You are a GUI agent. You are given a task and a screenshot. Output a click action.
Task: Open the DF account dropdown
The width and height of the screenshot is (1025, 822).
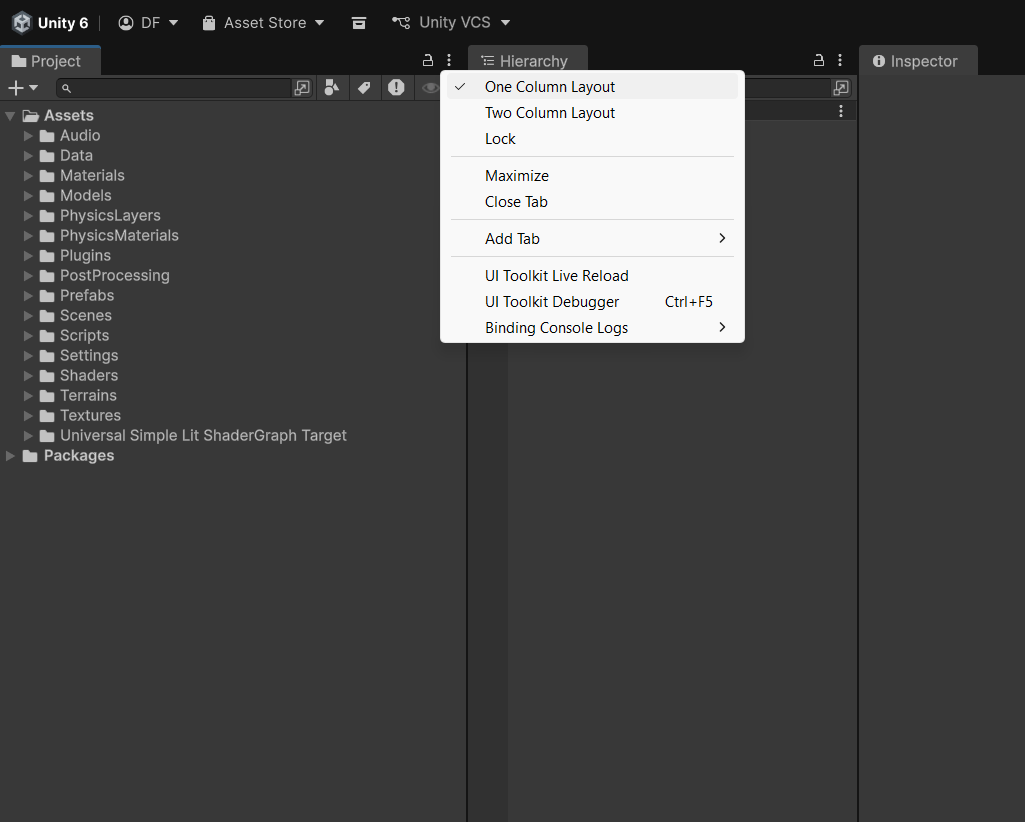click(x=148, y=23)
